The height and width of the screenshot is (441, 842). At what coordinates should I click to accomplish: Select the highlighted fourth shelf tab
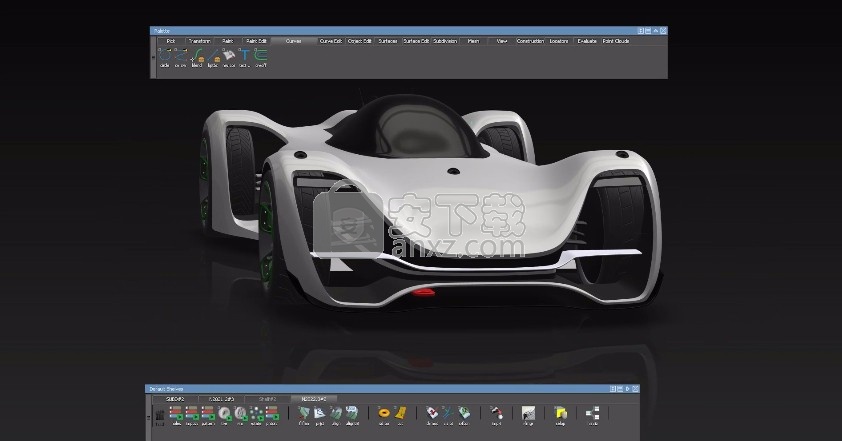314,399
